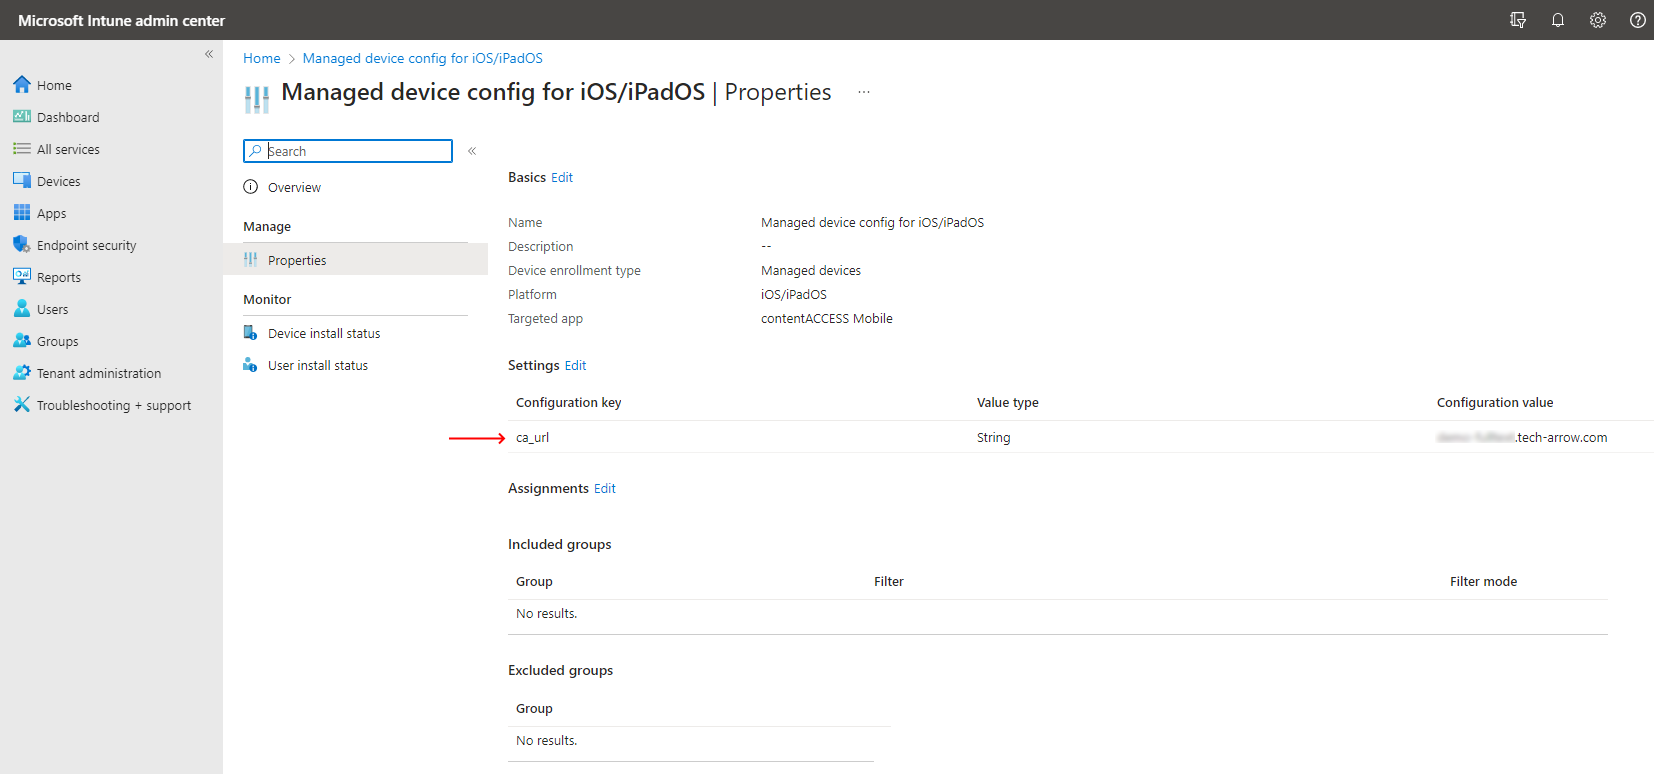Open the settings gear in header
1654x774 pixels.
(1598, 20)
